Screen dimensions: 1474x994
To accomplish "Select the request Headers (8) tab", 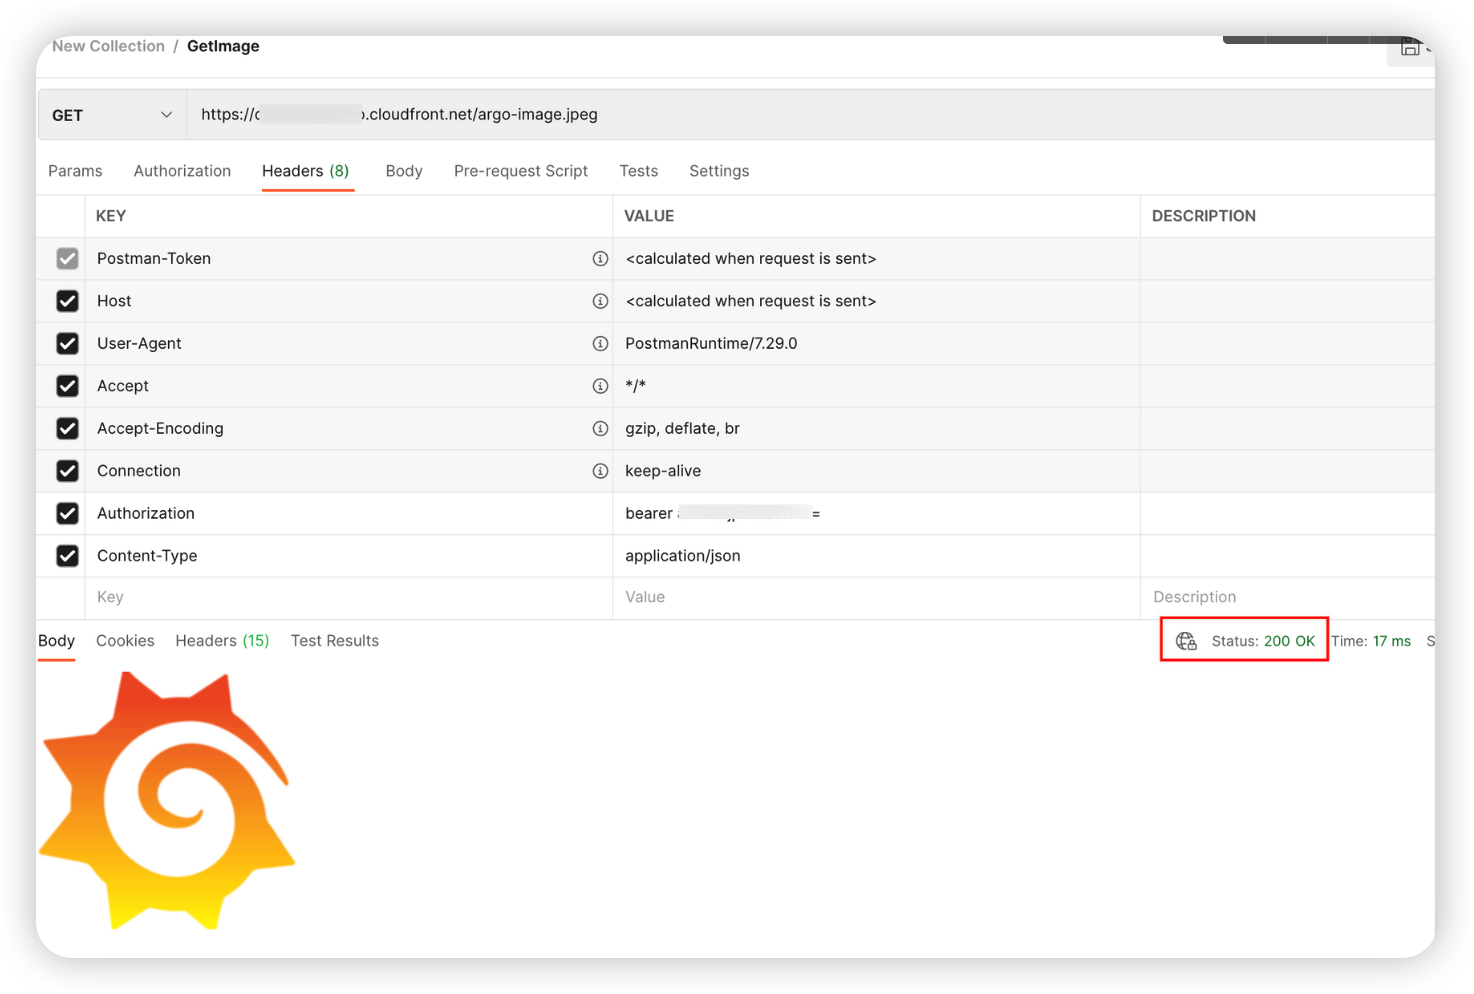I will click(306, 171).
